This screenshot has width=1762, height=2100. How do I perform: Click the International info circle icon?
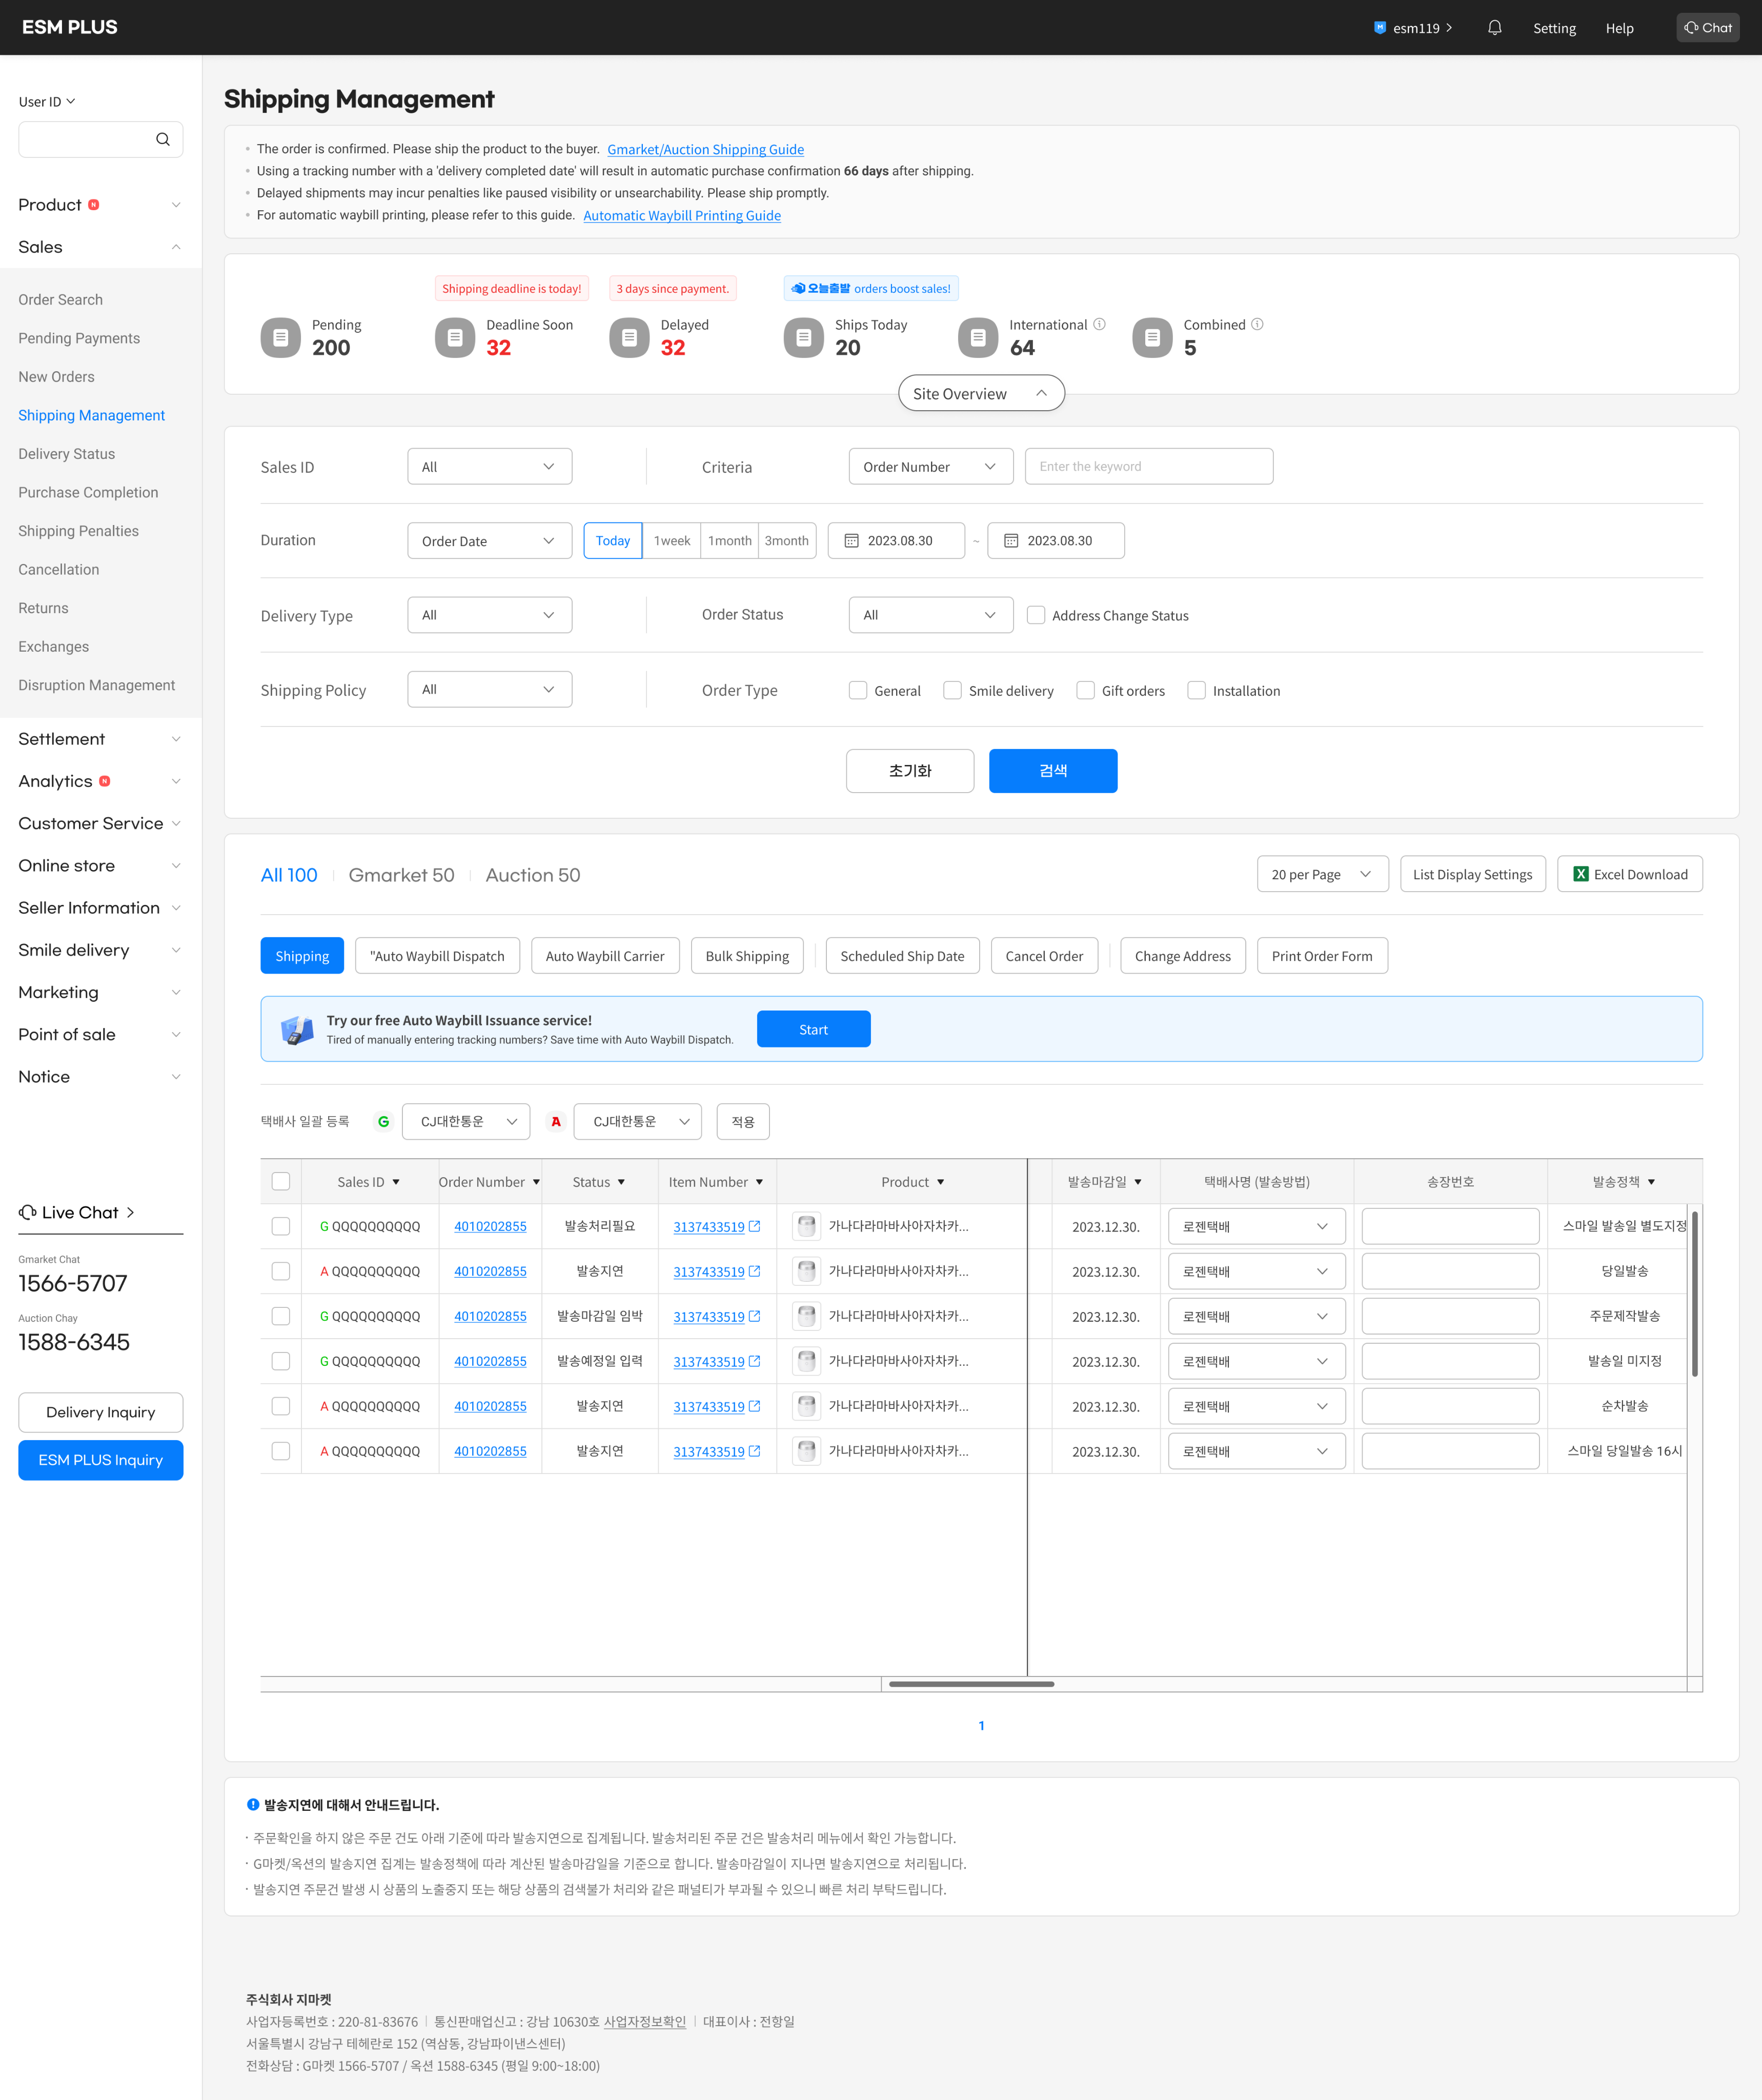click(x=1099, y=324)
